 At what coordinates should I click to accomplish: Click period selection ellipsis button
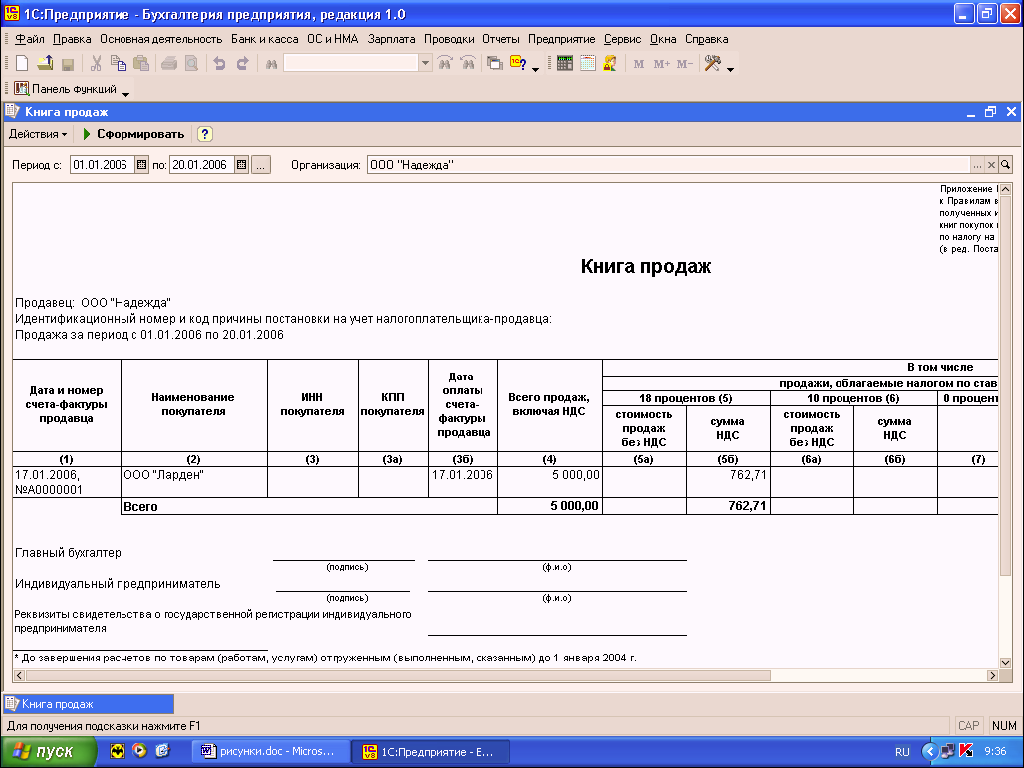(x=261, y=165)
